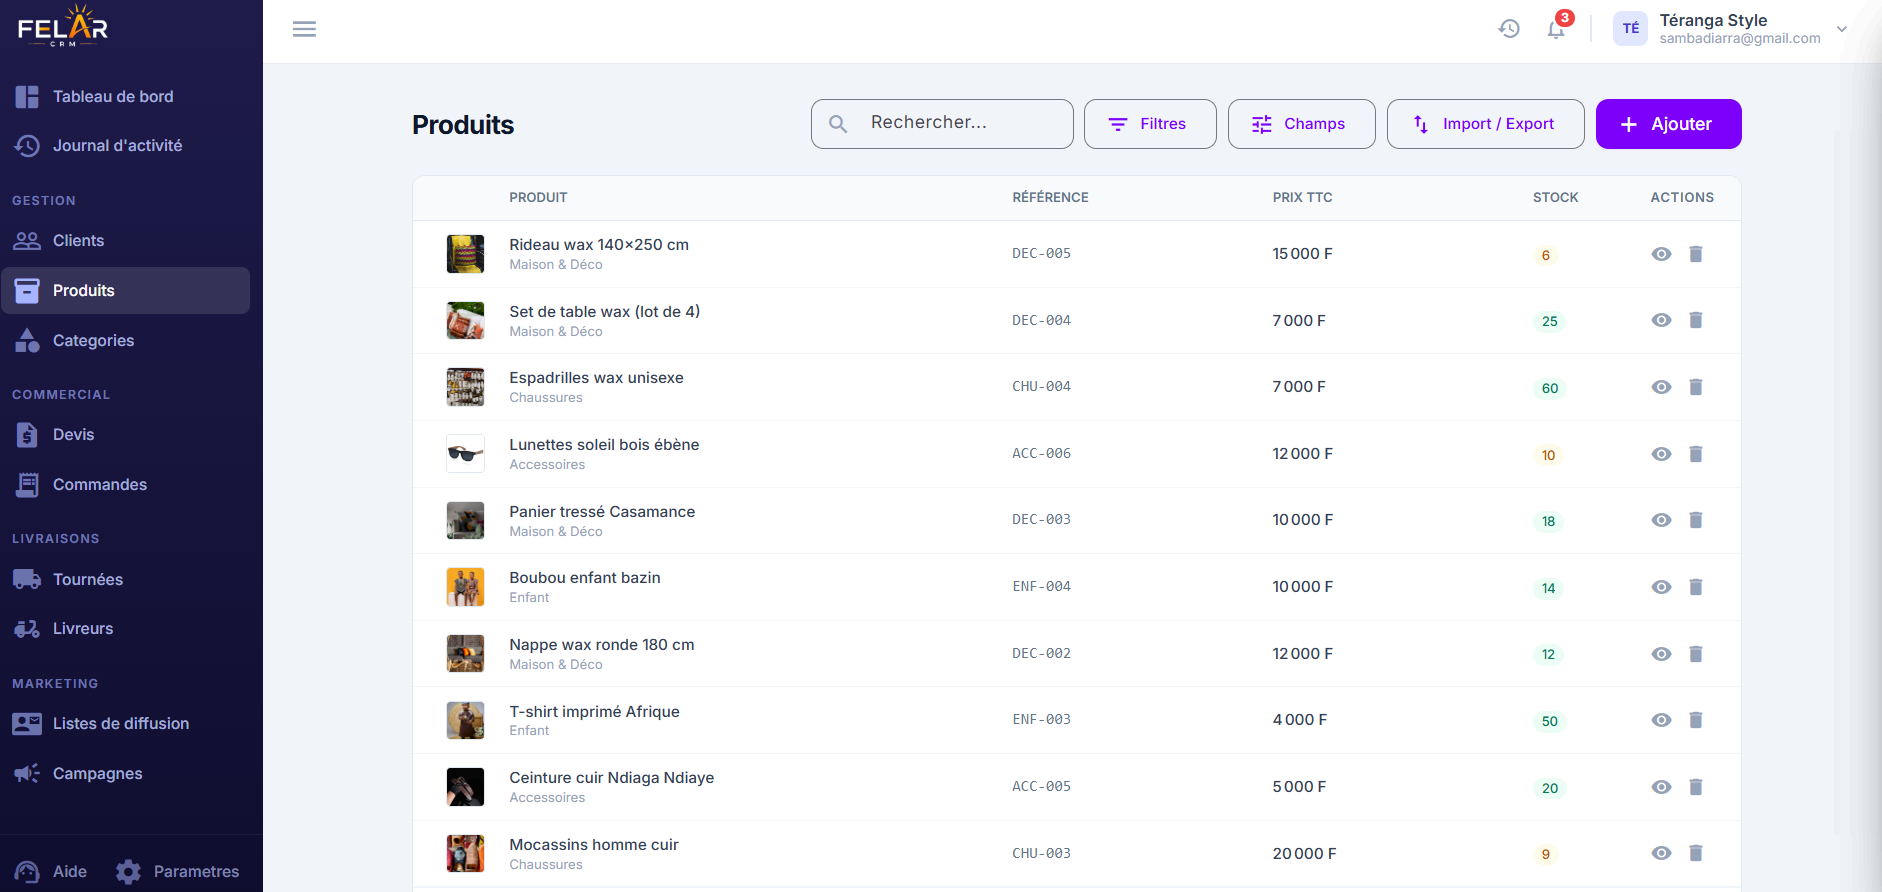Viewport: 1882px width, 892px height.
Task: Click the PRIX TTC column header
Action: (1302, 198)
